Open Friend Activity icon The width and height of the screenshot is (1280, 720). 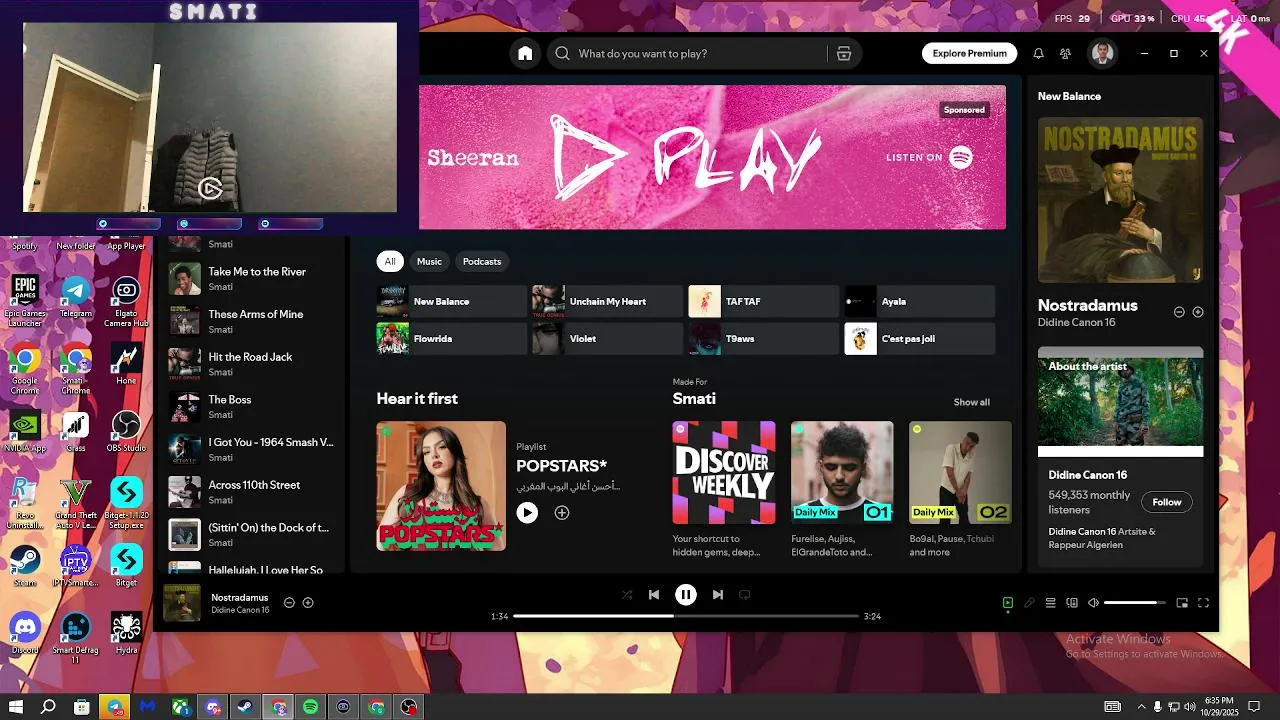pos(1065,54)
